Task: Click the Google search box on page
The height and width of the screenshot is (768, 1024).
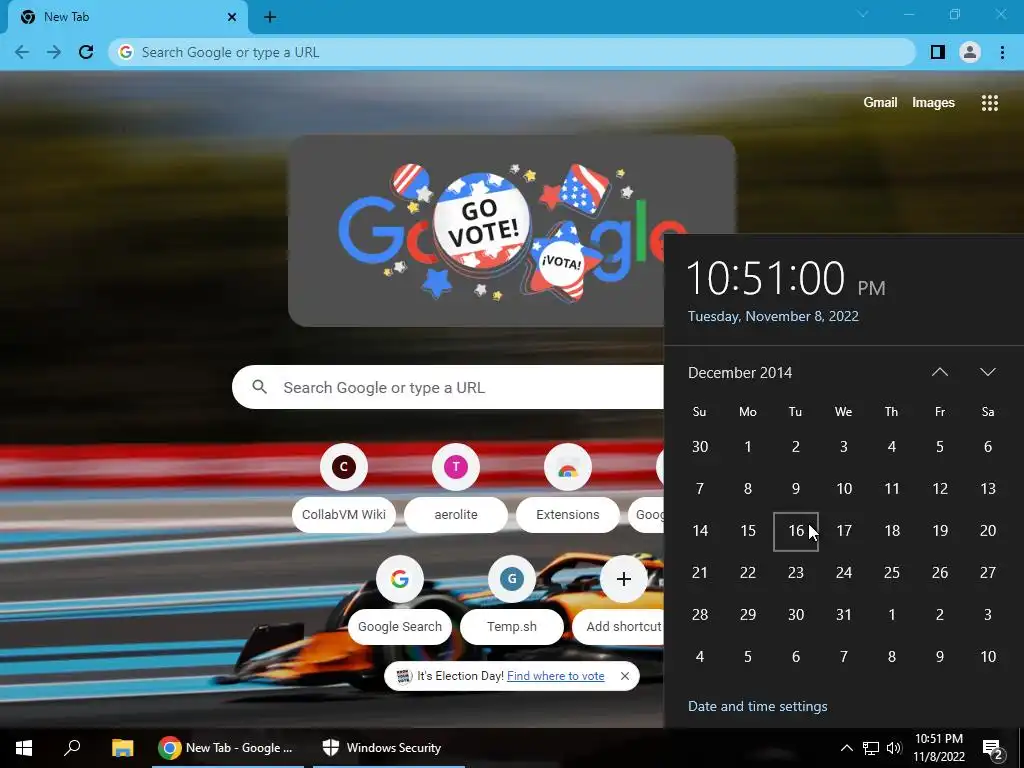Action: (x=448, y=387)
